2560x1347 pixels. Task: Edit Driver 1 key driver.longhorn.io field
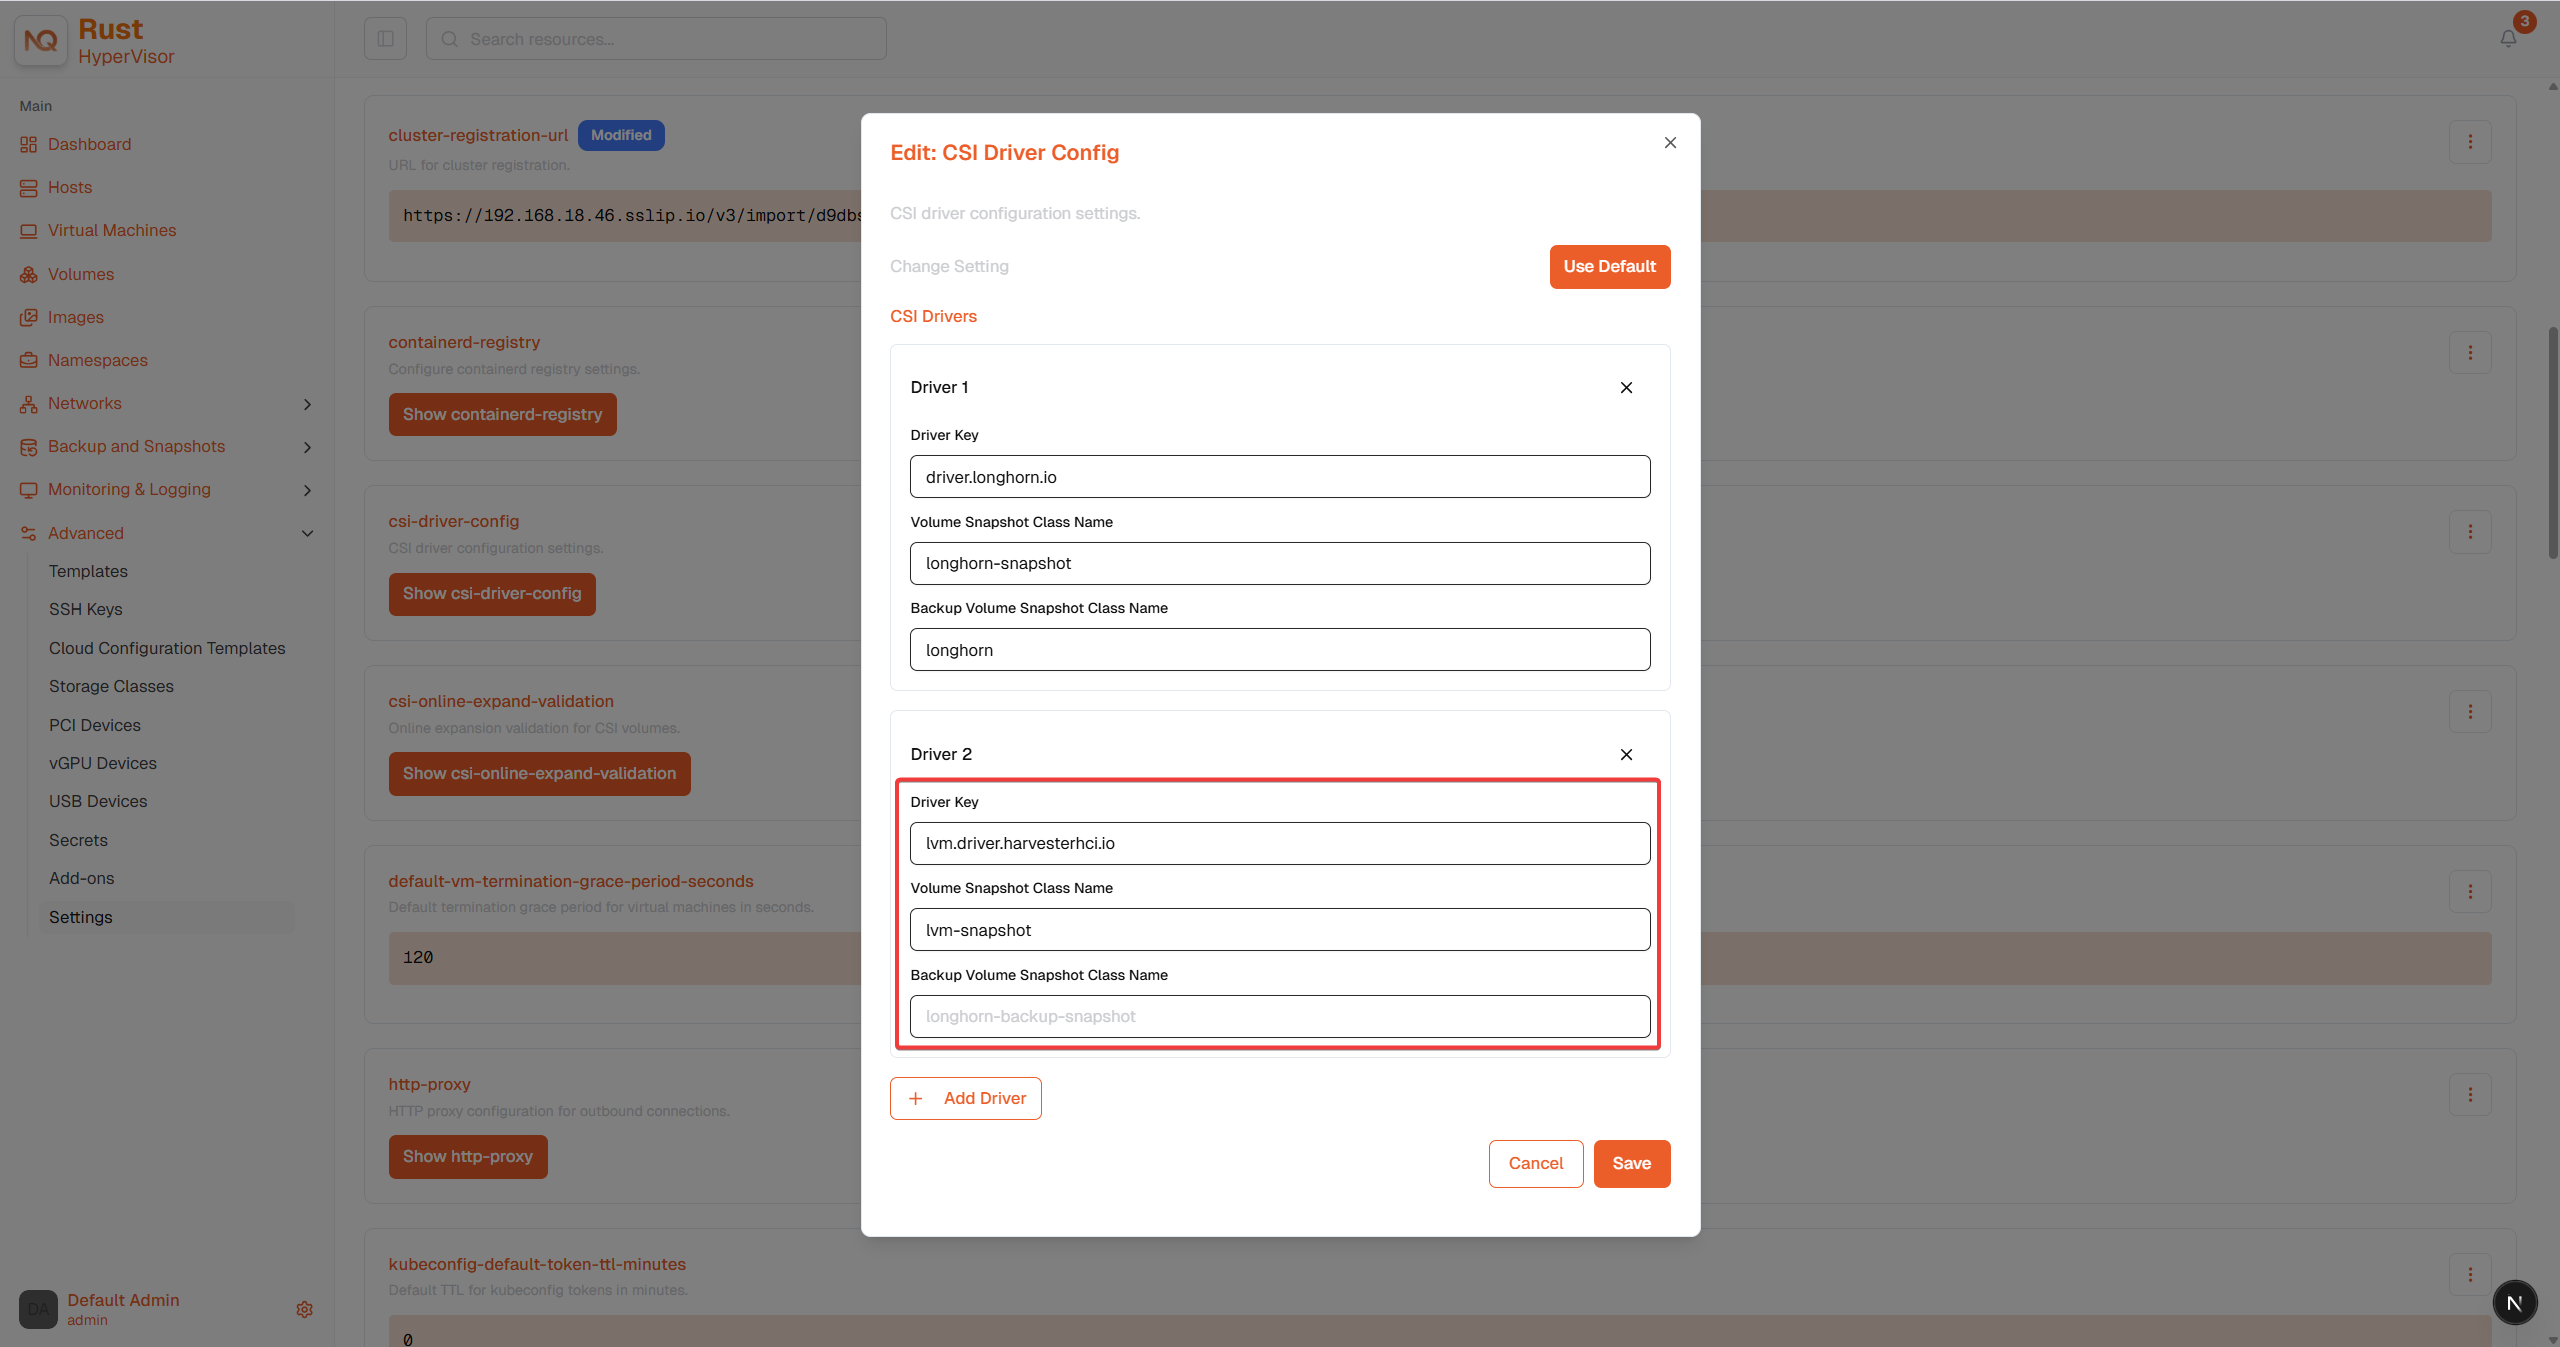[1280, 477]
